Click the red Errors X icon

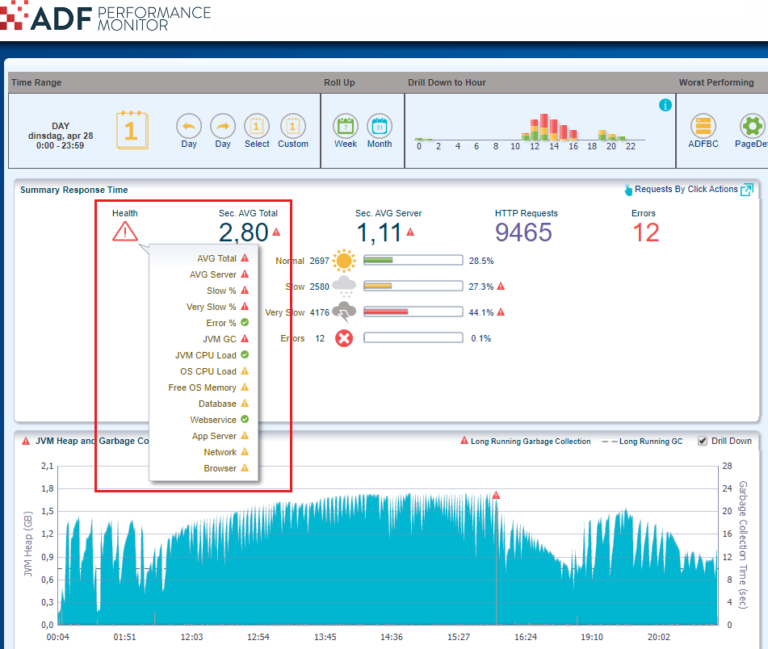[x=344, y=338]
